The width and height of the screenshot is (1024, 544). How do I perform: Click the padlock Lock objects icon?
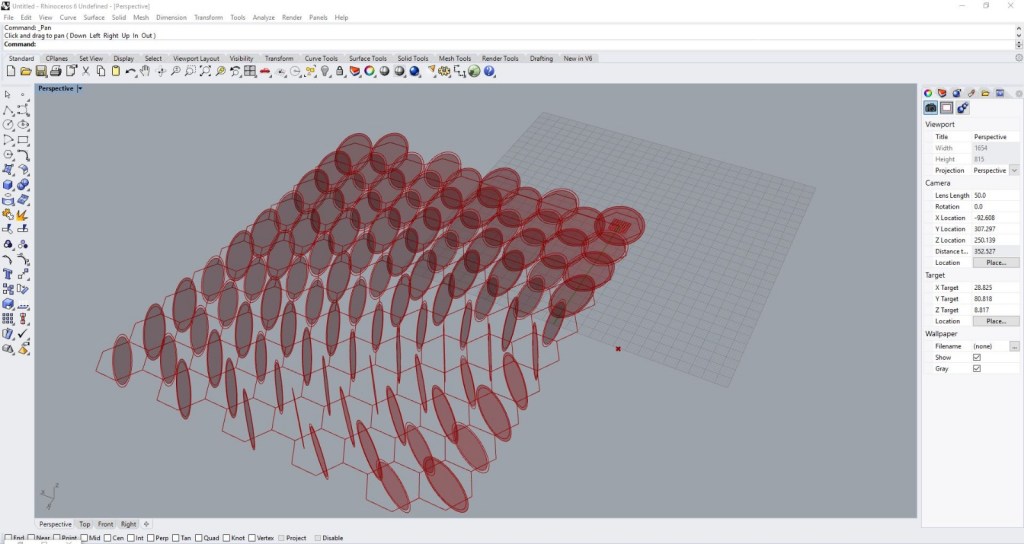[340, 72]
